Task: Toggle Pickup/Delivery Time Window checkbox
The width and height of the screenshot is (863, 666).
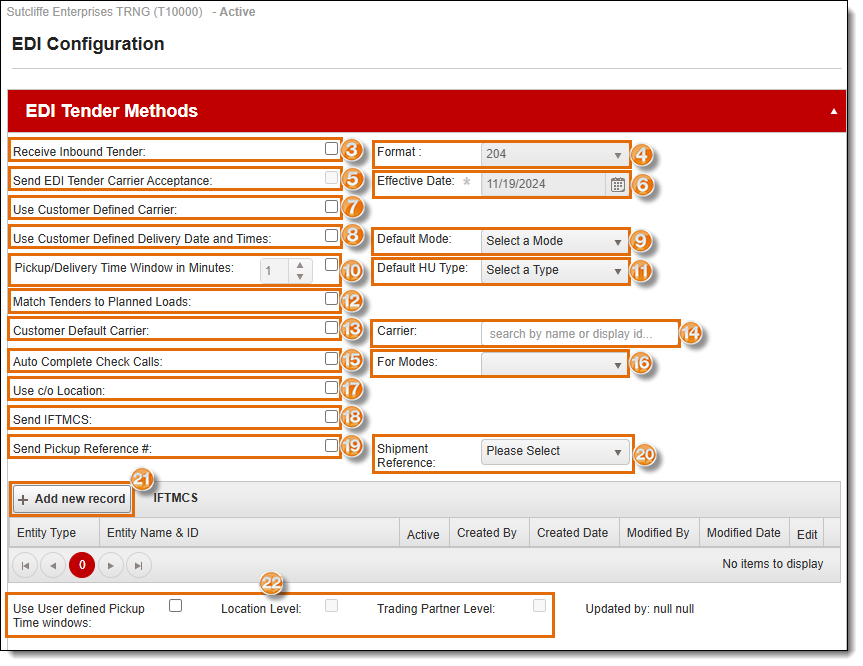Action: point(331,265)
